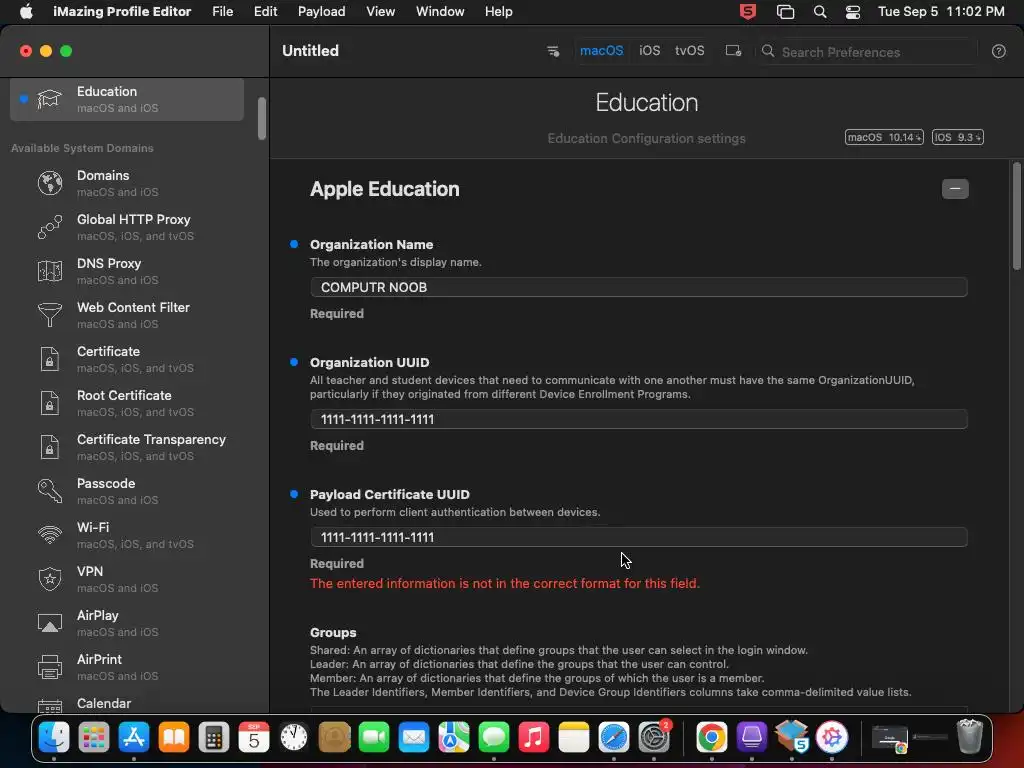1024x768 pixels.
Task: Open the VPN shield icon
Action: coord(50,579)
